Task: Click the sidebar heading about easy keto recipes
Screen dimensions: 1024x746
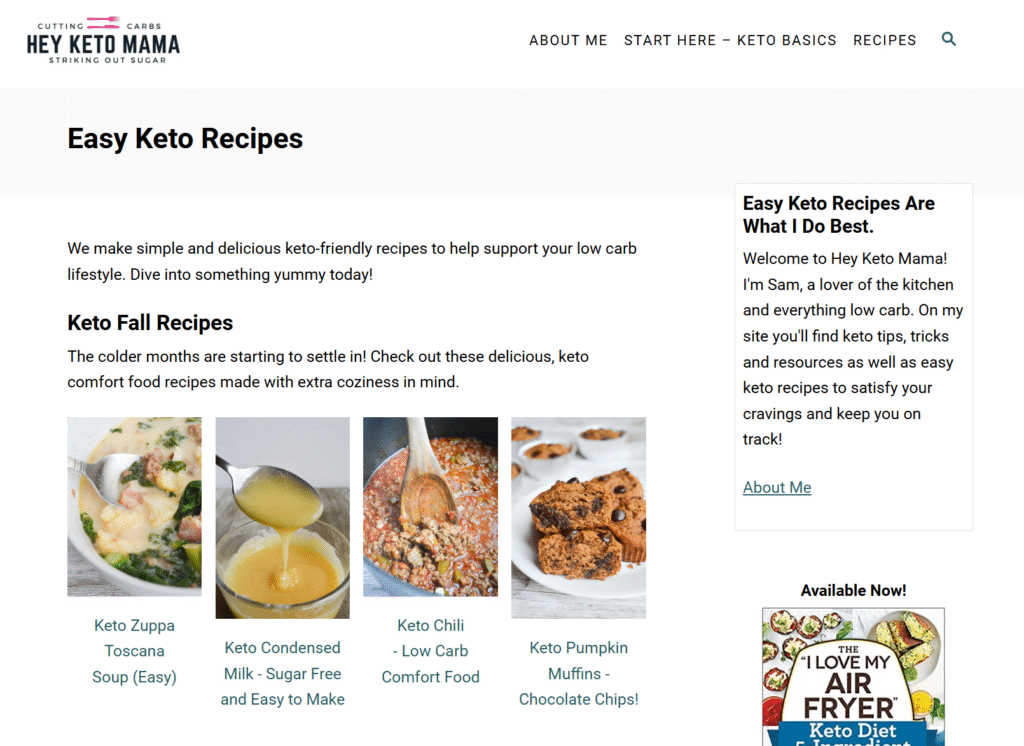Action: (x=839, y=215)
